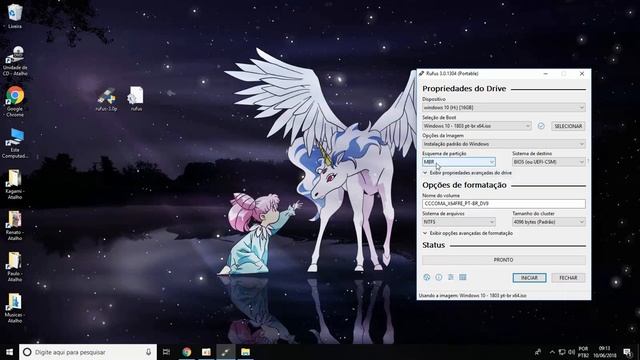Open Kagami folder shortcut on desktop
Image resolution: width=640 pixels, height=360 pixels.
pos(15,184)
